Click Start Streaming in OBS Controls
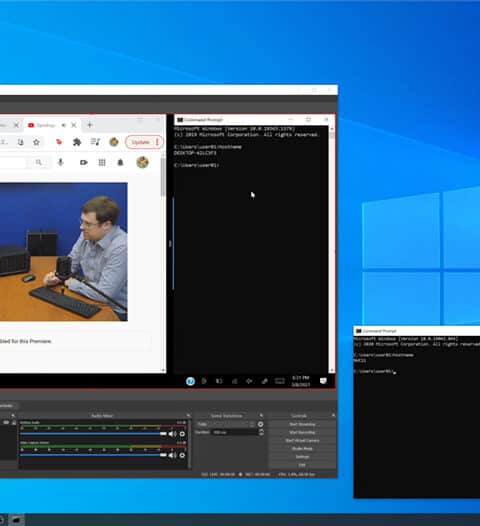Image resolution: width=480 pixels, height=526 pixels. tap(302, 424)
